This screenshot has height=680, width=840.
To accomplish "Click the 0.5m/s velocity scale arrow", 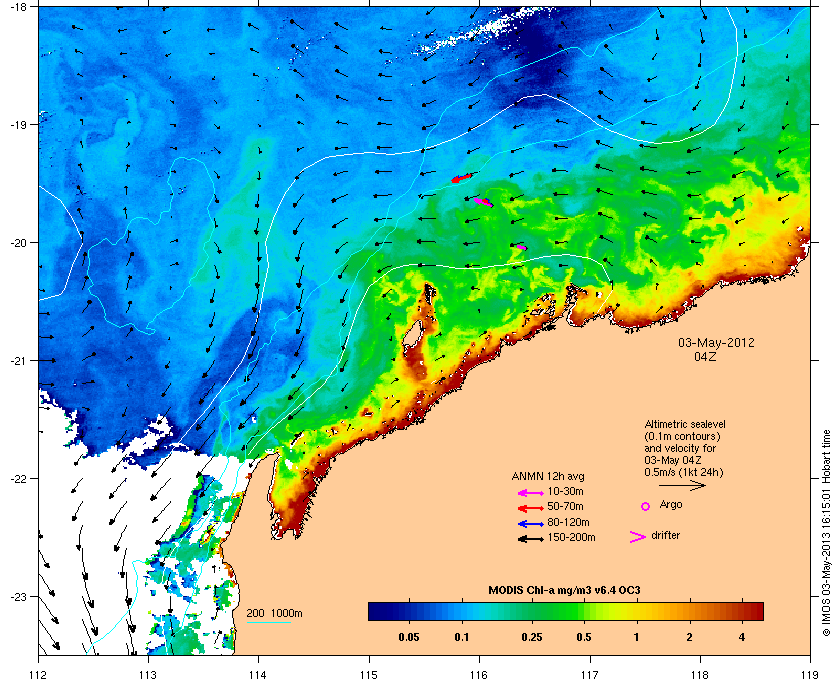I will tap(682, 485).
